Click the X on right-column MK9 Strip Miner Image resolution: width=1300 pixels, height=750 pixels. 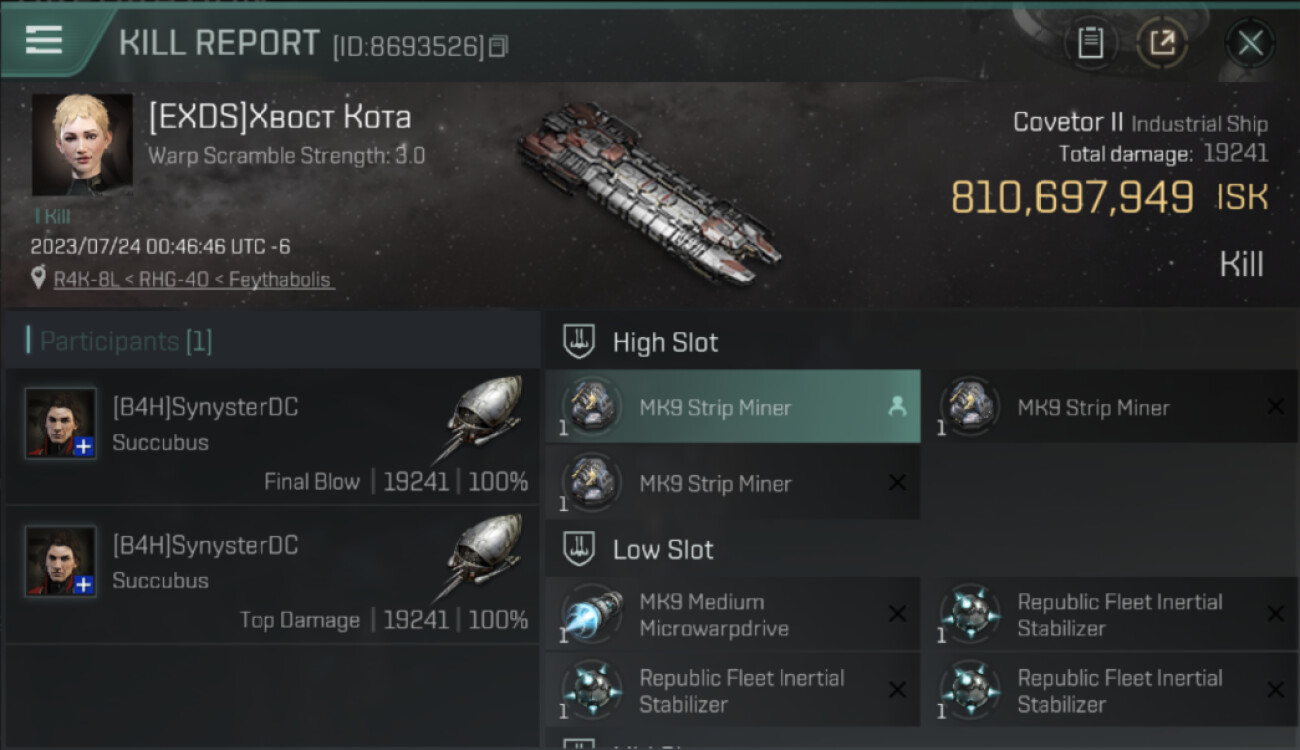[1275, 406]
